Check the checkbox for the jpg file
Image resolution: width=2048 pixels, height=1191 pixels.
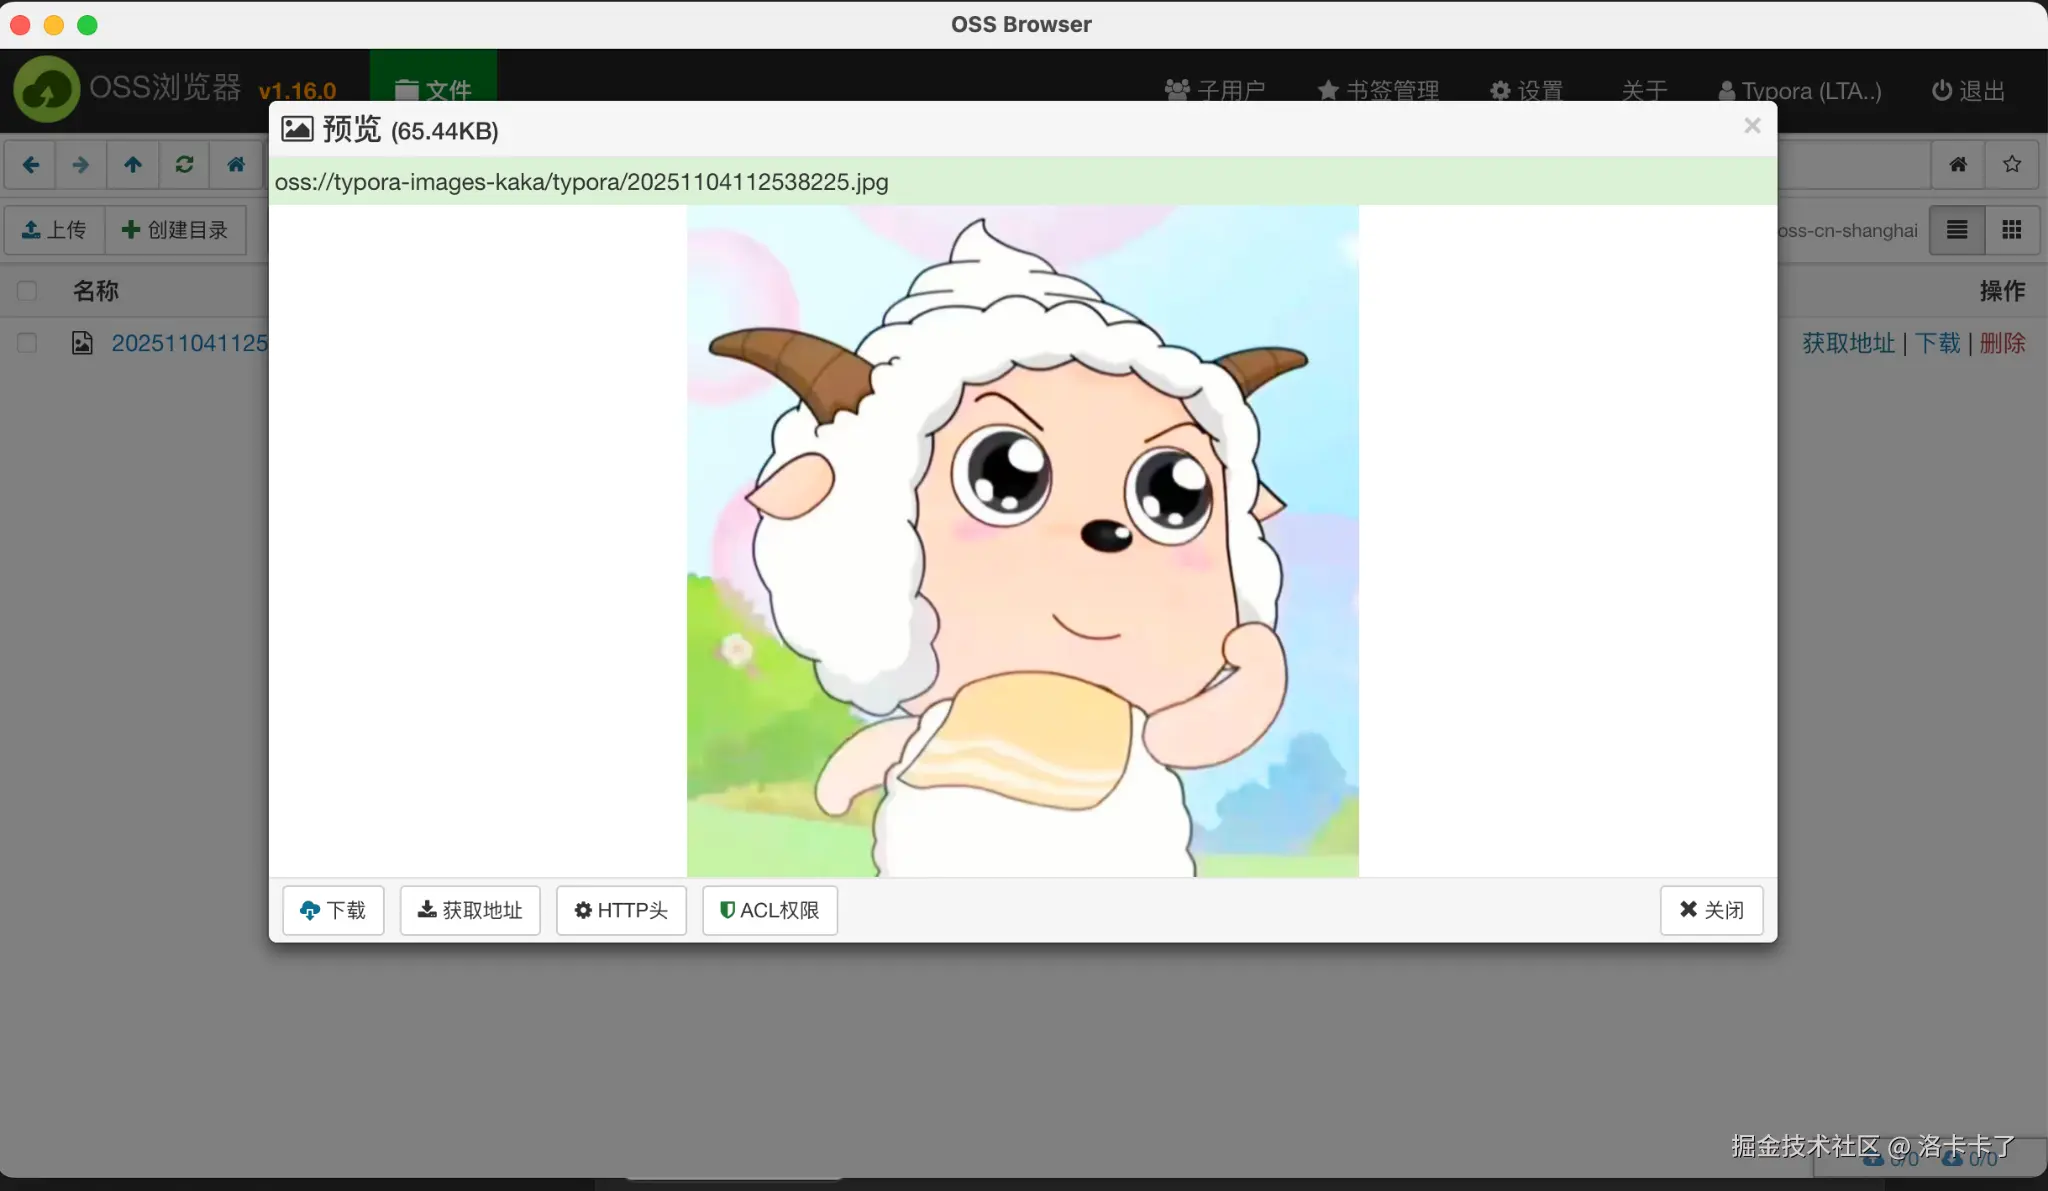point(27,343)
